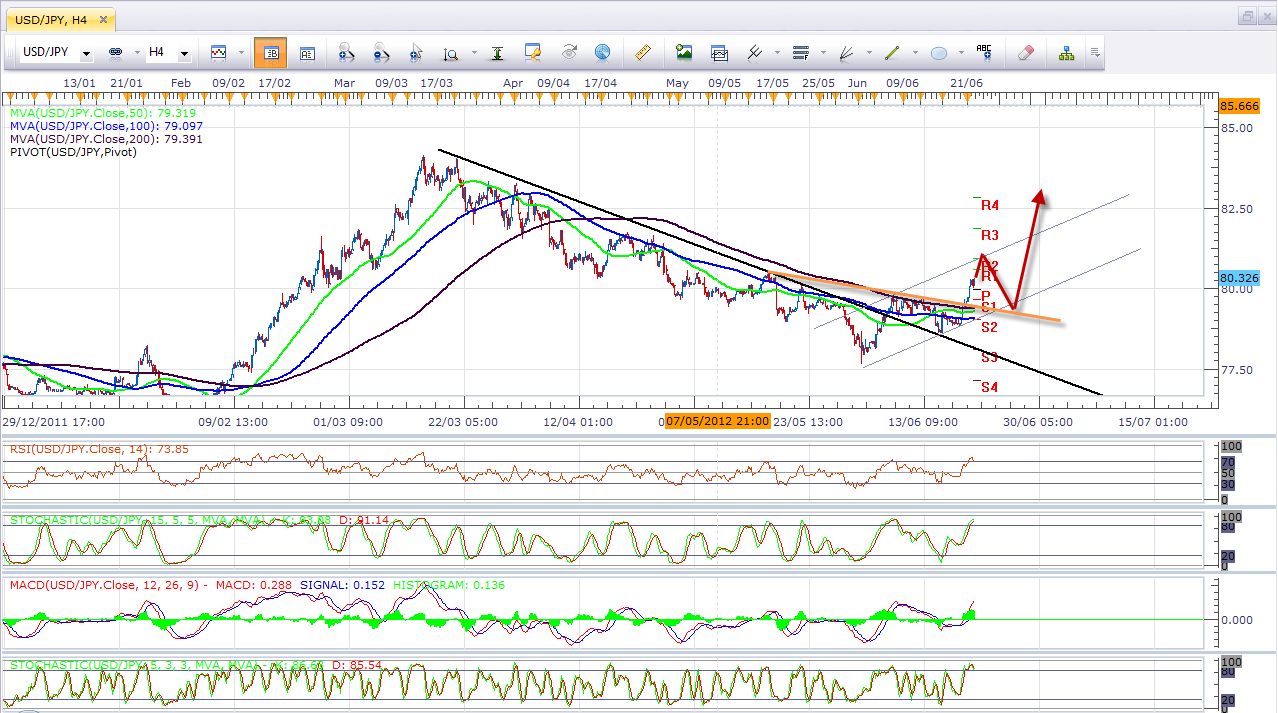Click the blue globe icon

[602, 52]
